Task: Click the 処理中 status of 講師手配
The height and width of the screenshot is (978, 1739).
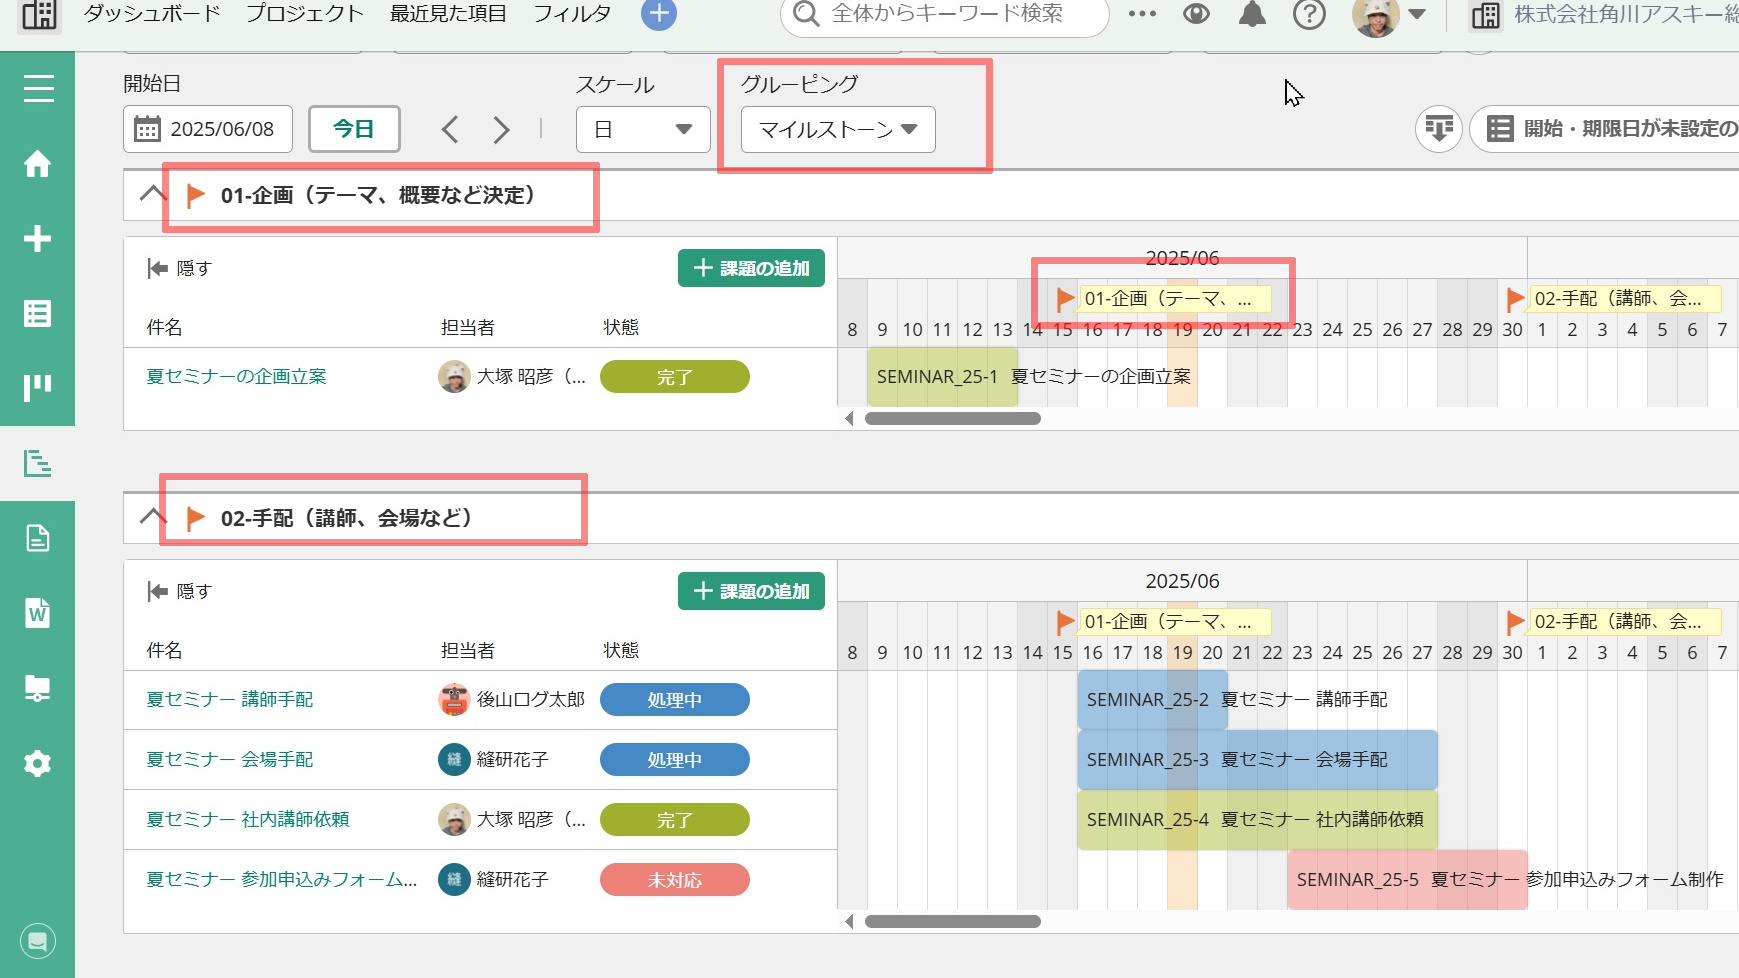Action: point(675,700)
